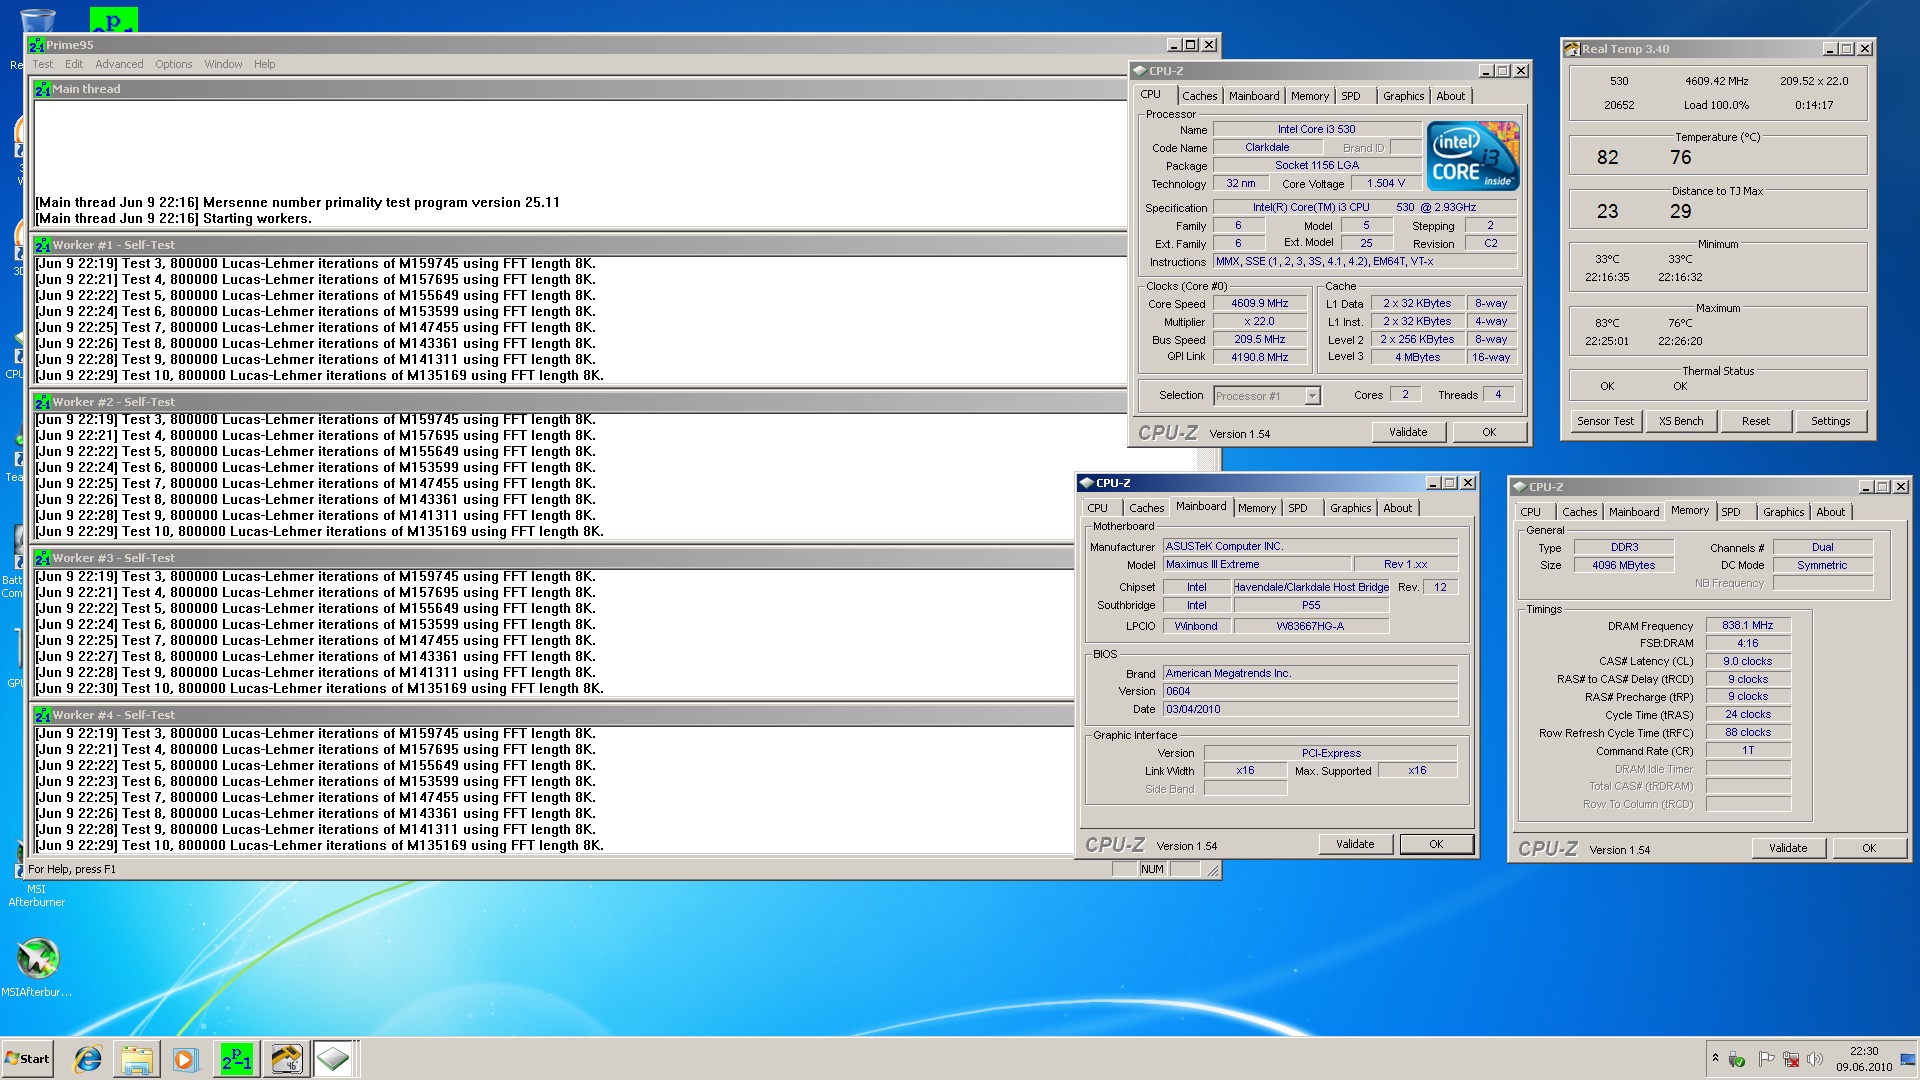Click Validate in the CPU tab CPU-Z window

click(1407, 432)
